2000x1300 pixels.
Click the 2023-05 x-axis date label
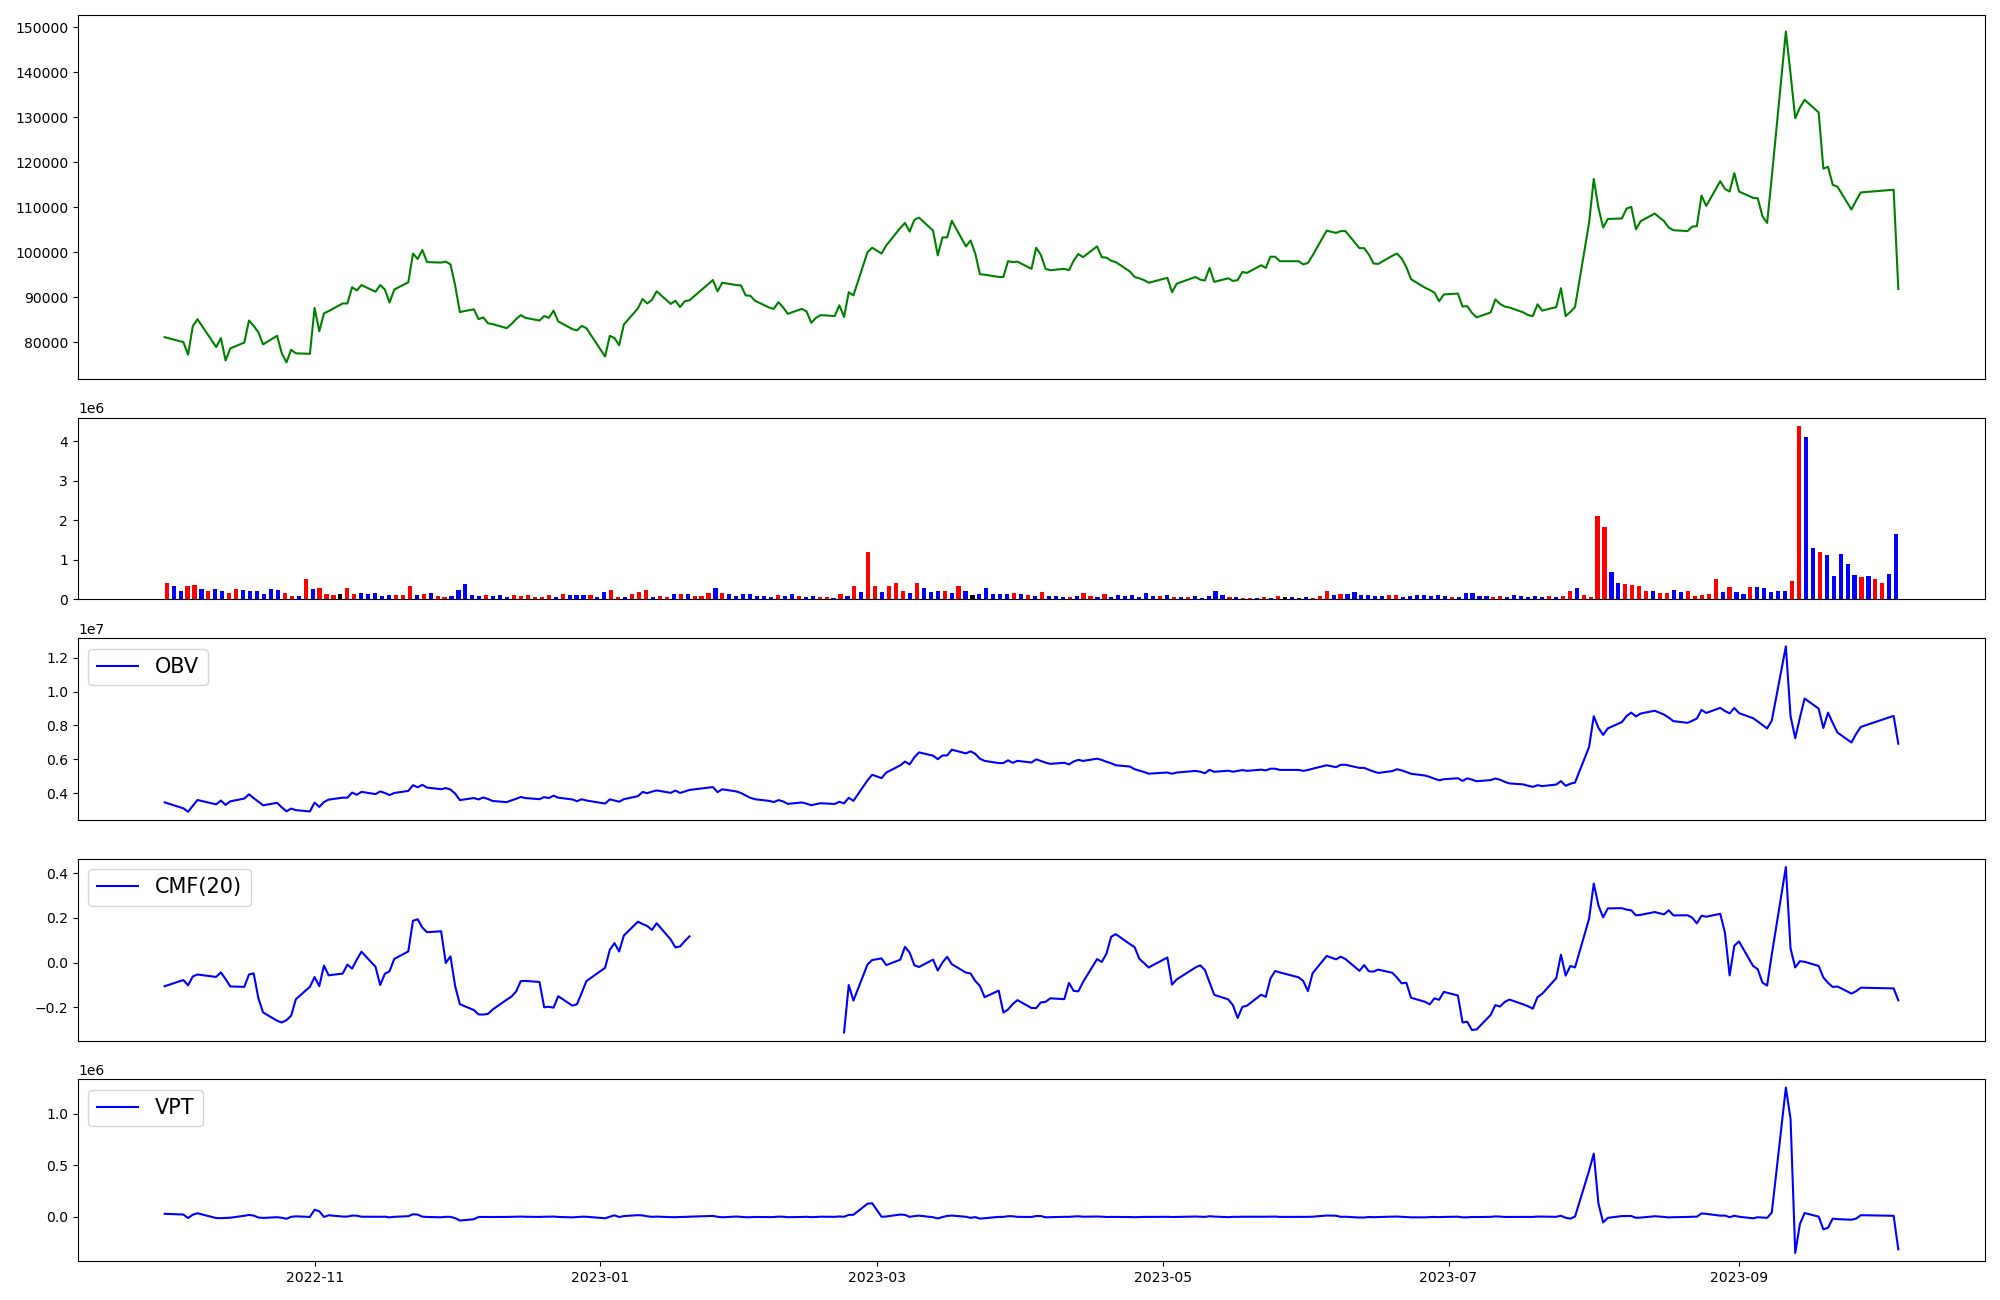point(1163,1277)
